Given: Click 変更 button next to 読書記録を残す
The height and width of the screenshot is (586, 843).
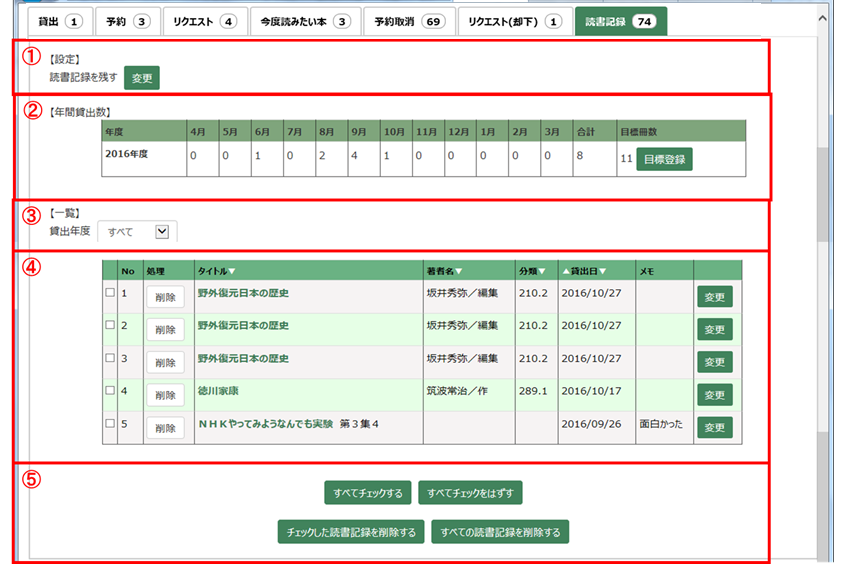Looking at the screenshot, I should (141, 78).
